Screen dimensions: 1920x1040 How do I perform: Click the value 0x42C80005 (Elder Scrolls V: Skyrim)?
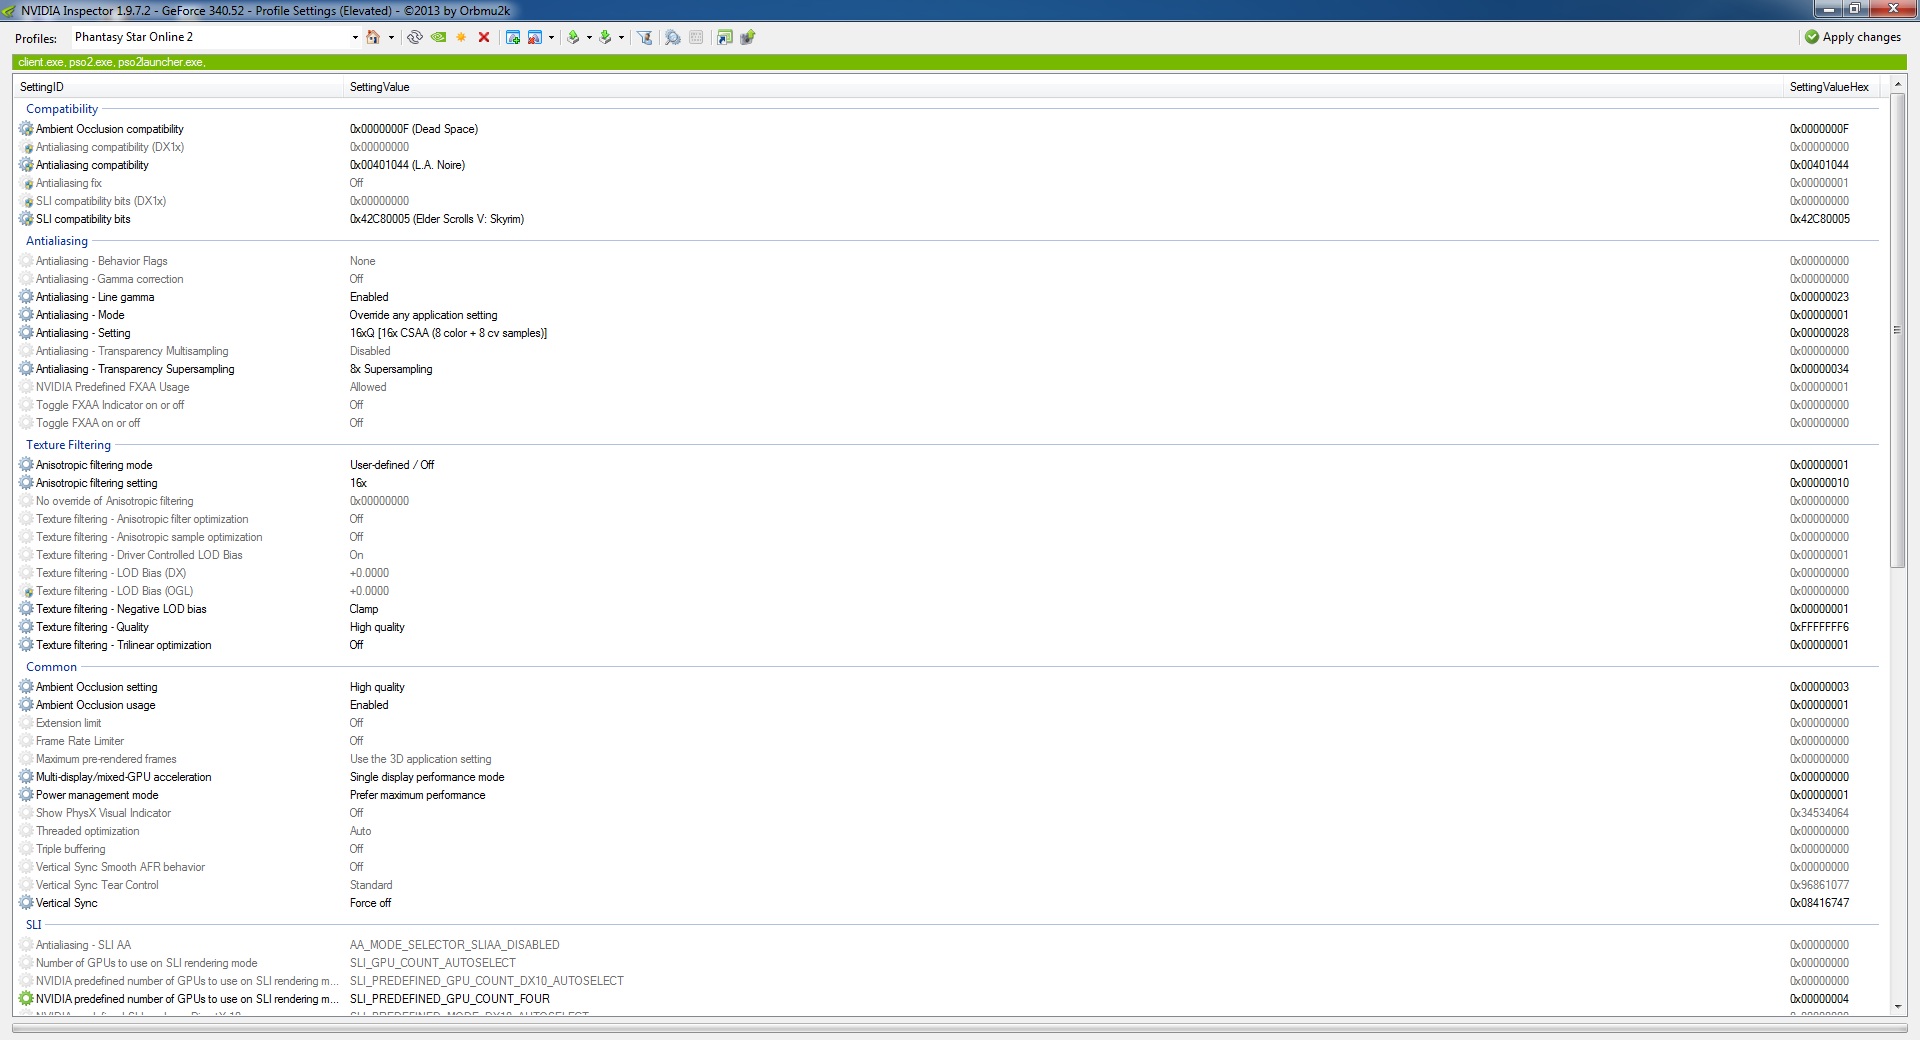point(436,219)
